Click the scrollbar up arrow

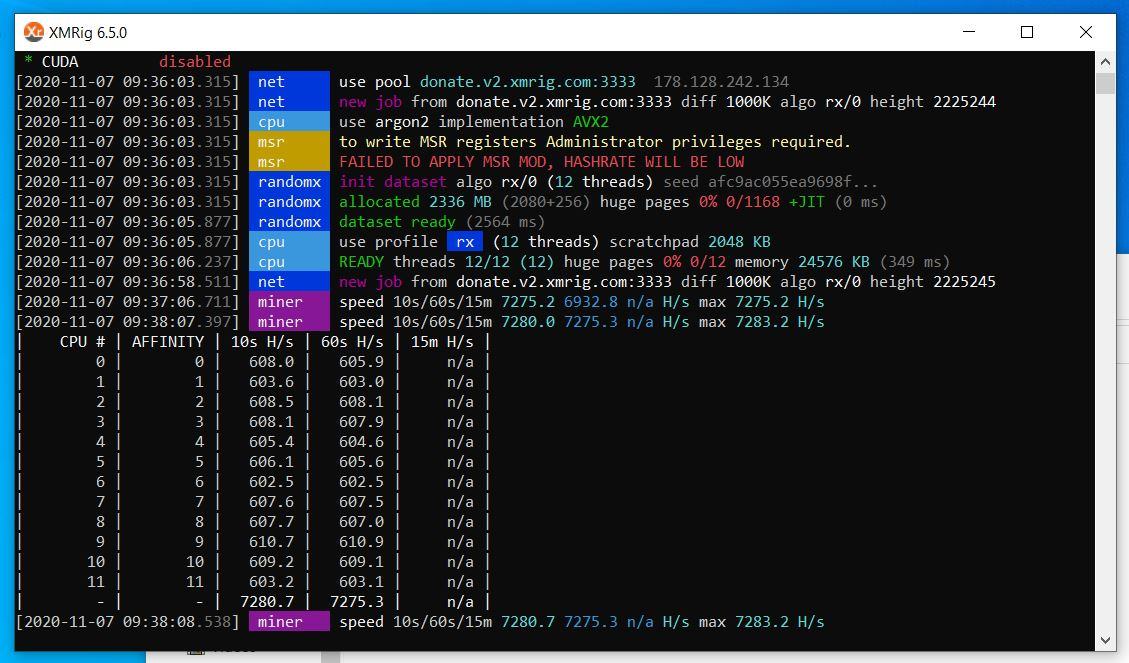pyautogui.click(x=1105, y=62)
